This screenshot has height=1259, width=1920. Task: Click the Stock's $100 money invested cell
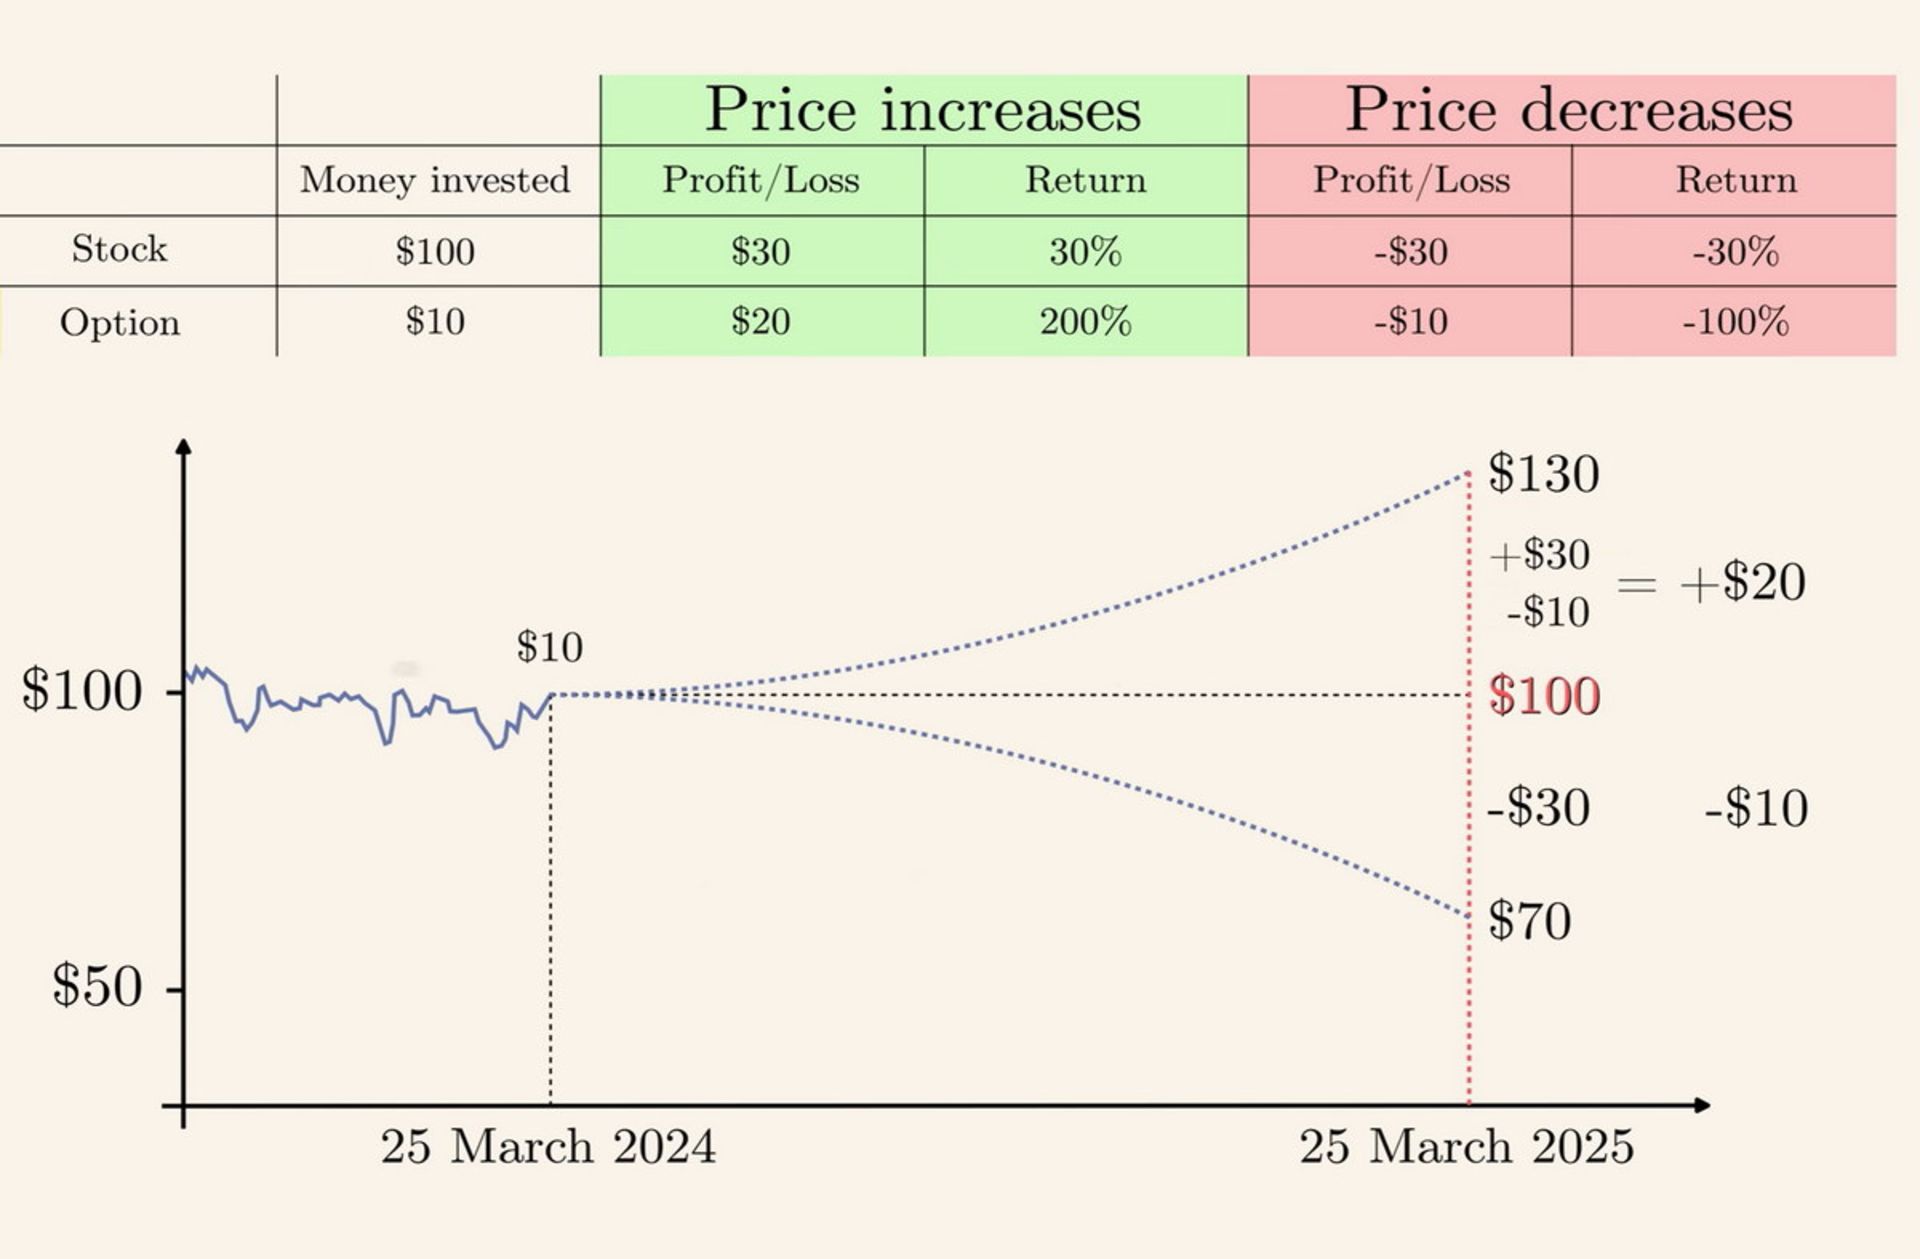pyautogui.click(x=435, y=251)
